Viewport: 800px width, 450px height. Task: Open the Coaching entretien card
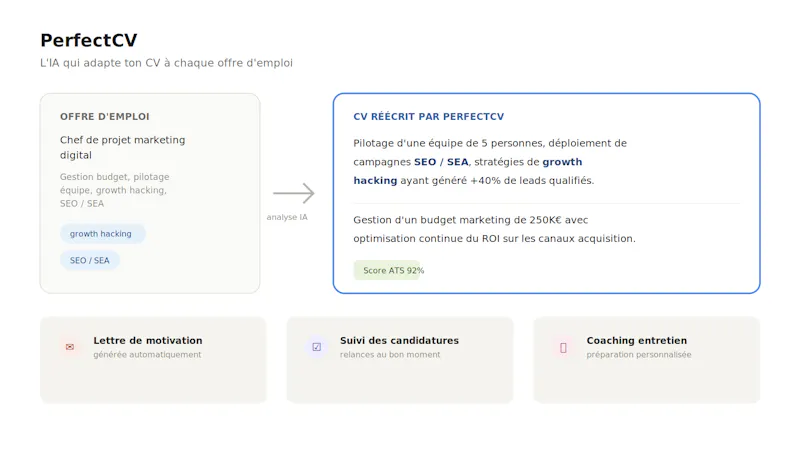coord(646,360)
